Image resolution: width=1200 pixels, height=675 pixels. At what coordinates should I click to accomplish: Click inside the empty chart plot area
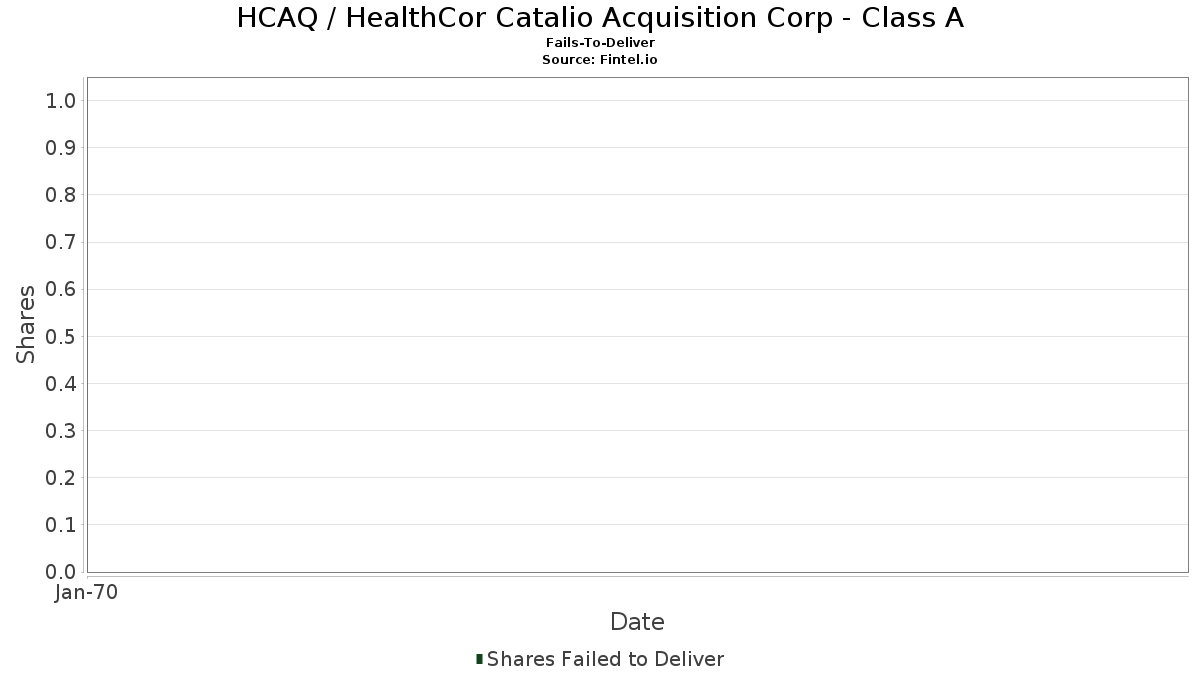tap(637, 325)
